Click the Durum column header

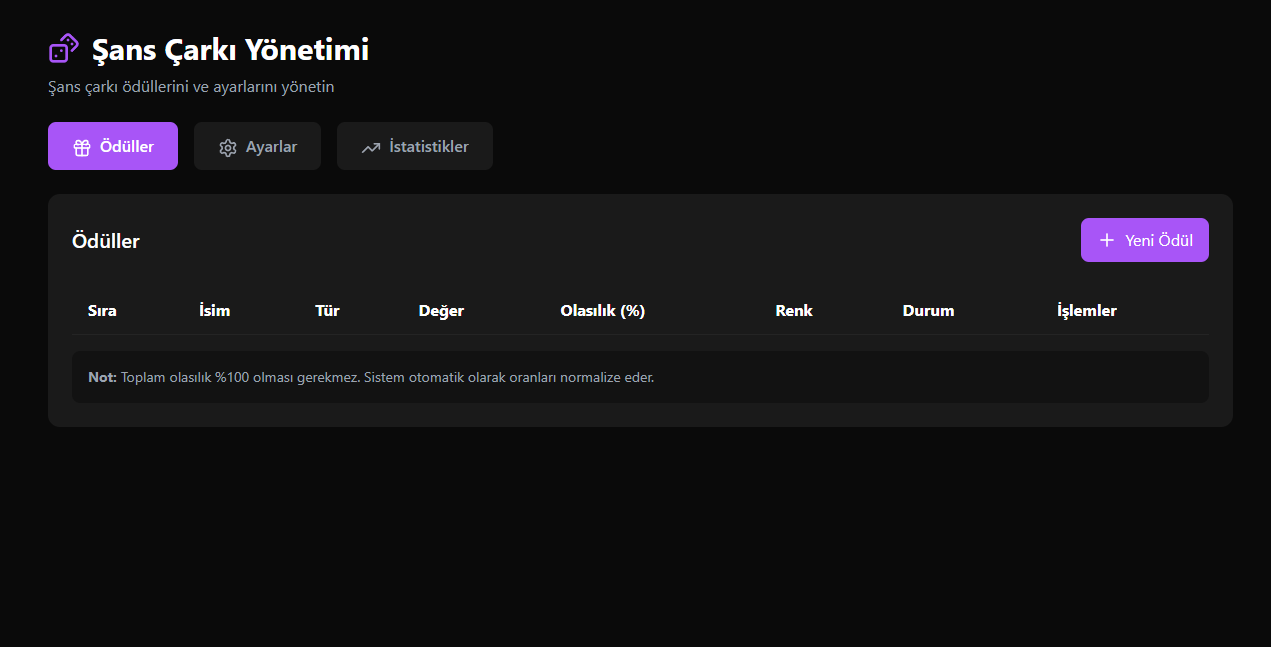[928, 310]
